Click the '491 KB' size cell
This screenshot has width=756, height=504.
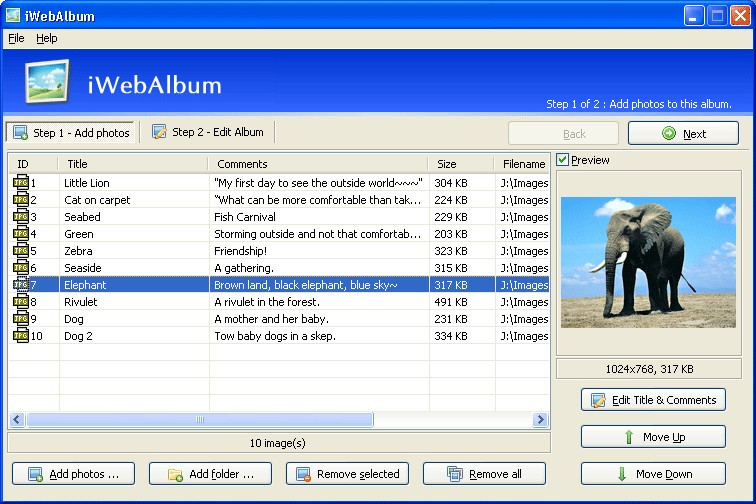pos(451,302)
